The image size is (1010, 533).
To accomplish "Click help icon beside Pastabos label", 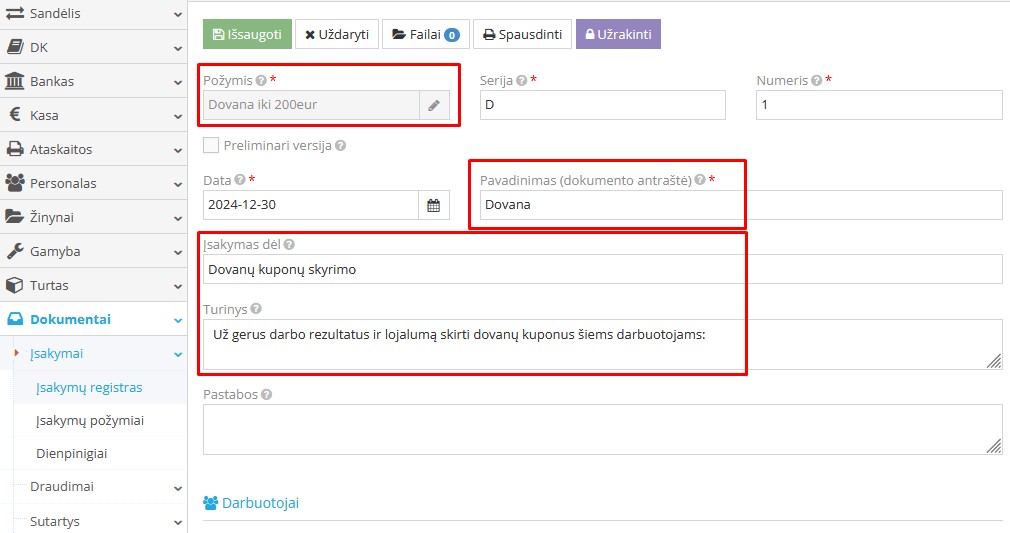I will point(267,395).
